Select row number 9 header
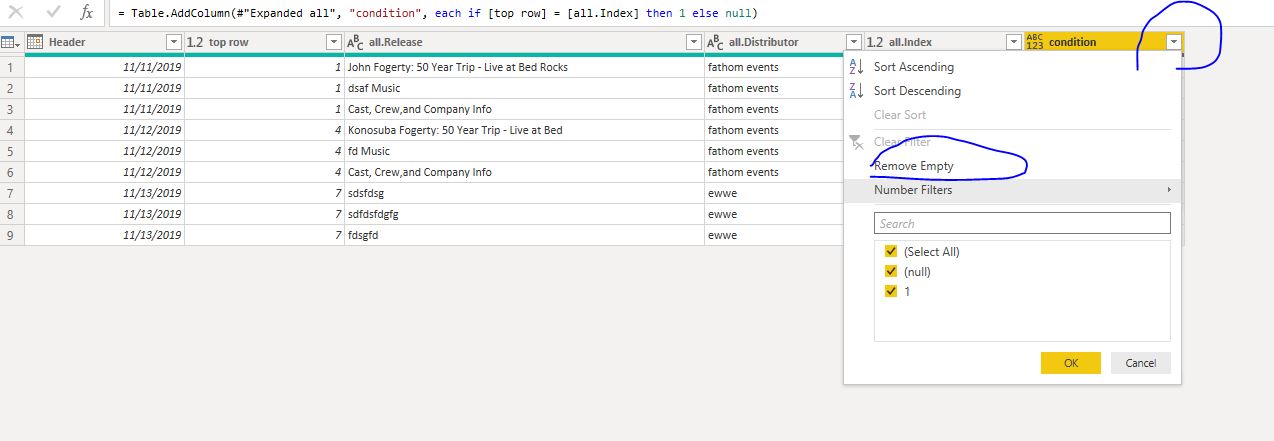 (x=12, y=235)
